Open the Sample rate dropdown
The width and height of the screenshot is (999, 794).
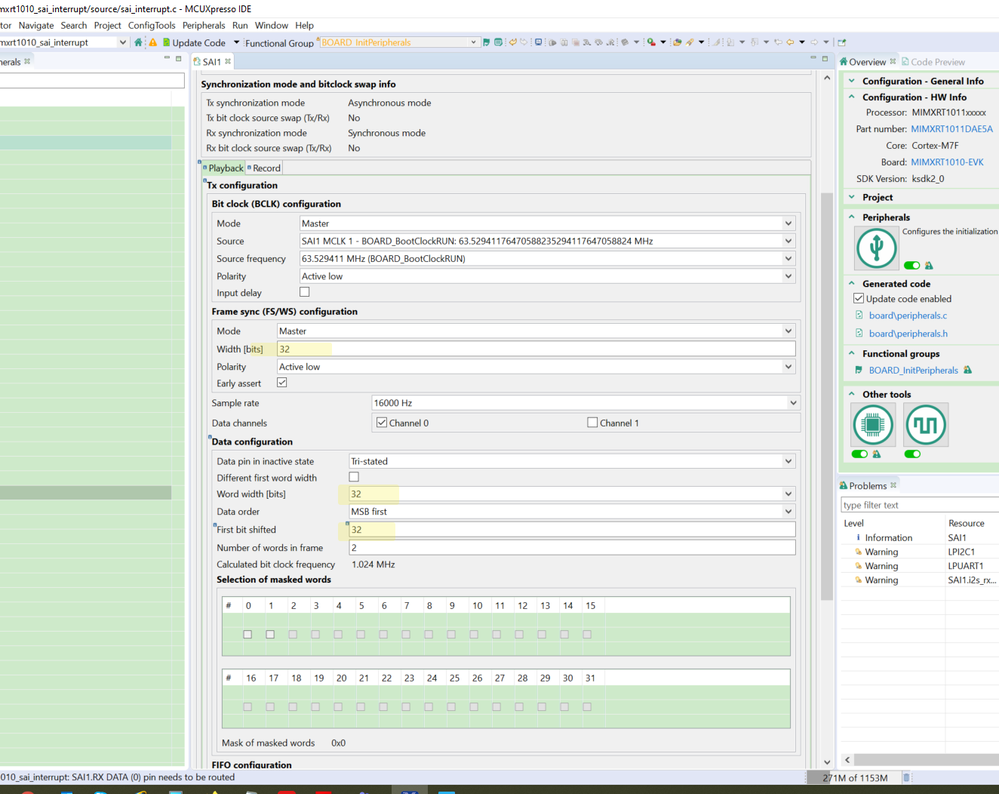[792, 403]
